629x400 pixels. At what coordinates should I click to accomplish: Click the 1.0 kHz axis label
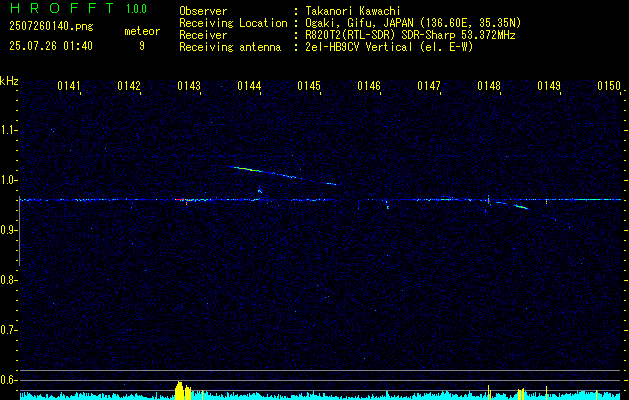point(8,180)
